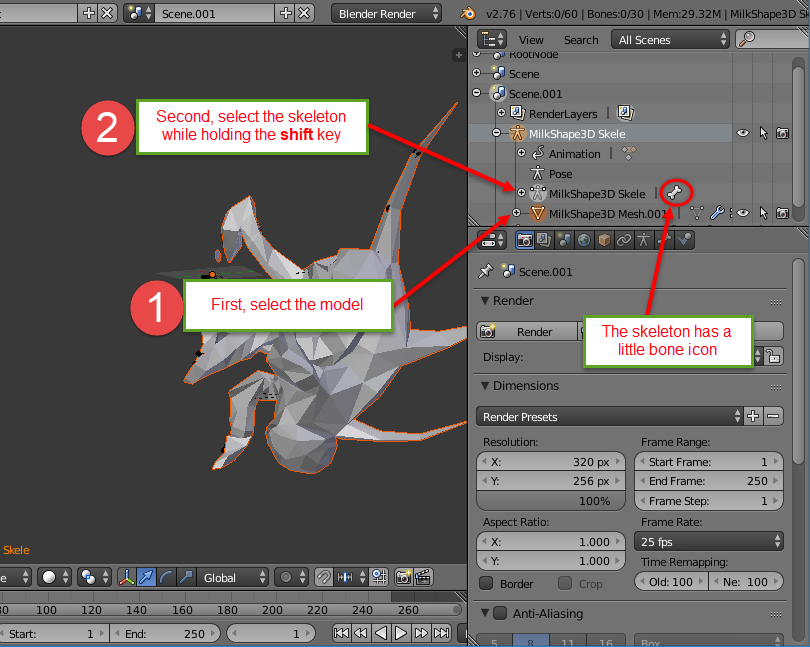
Task: Open the Global transform orientation dropdown
Action: pyautogui.click(x=232, y=577)
